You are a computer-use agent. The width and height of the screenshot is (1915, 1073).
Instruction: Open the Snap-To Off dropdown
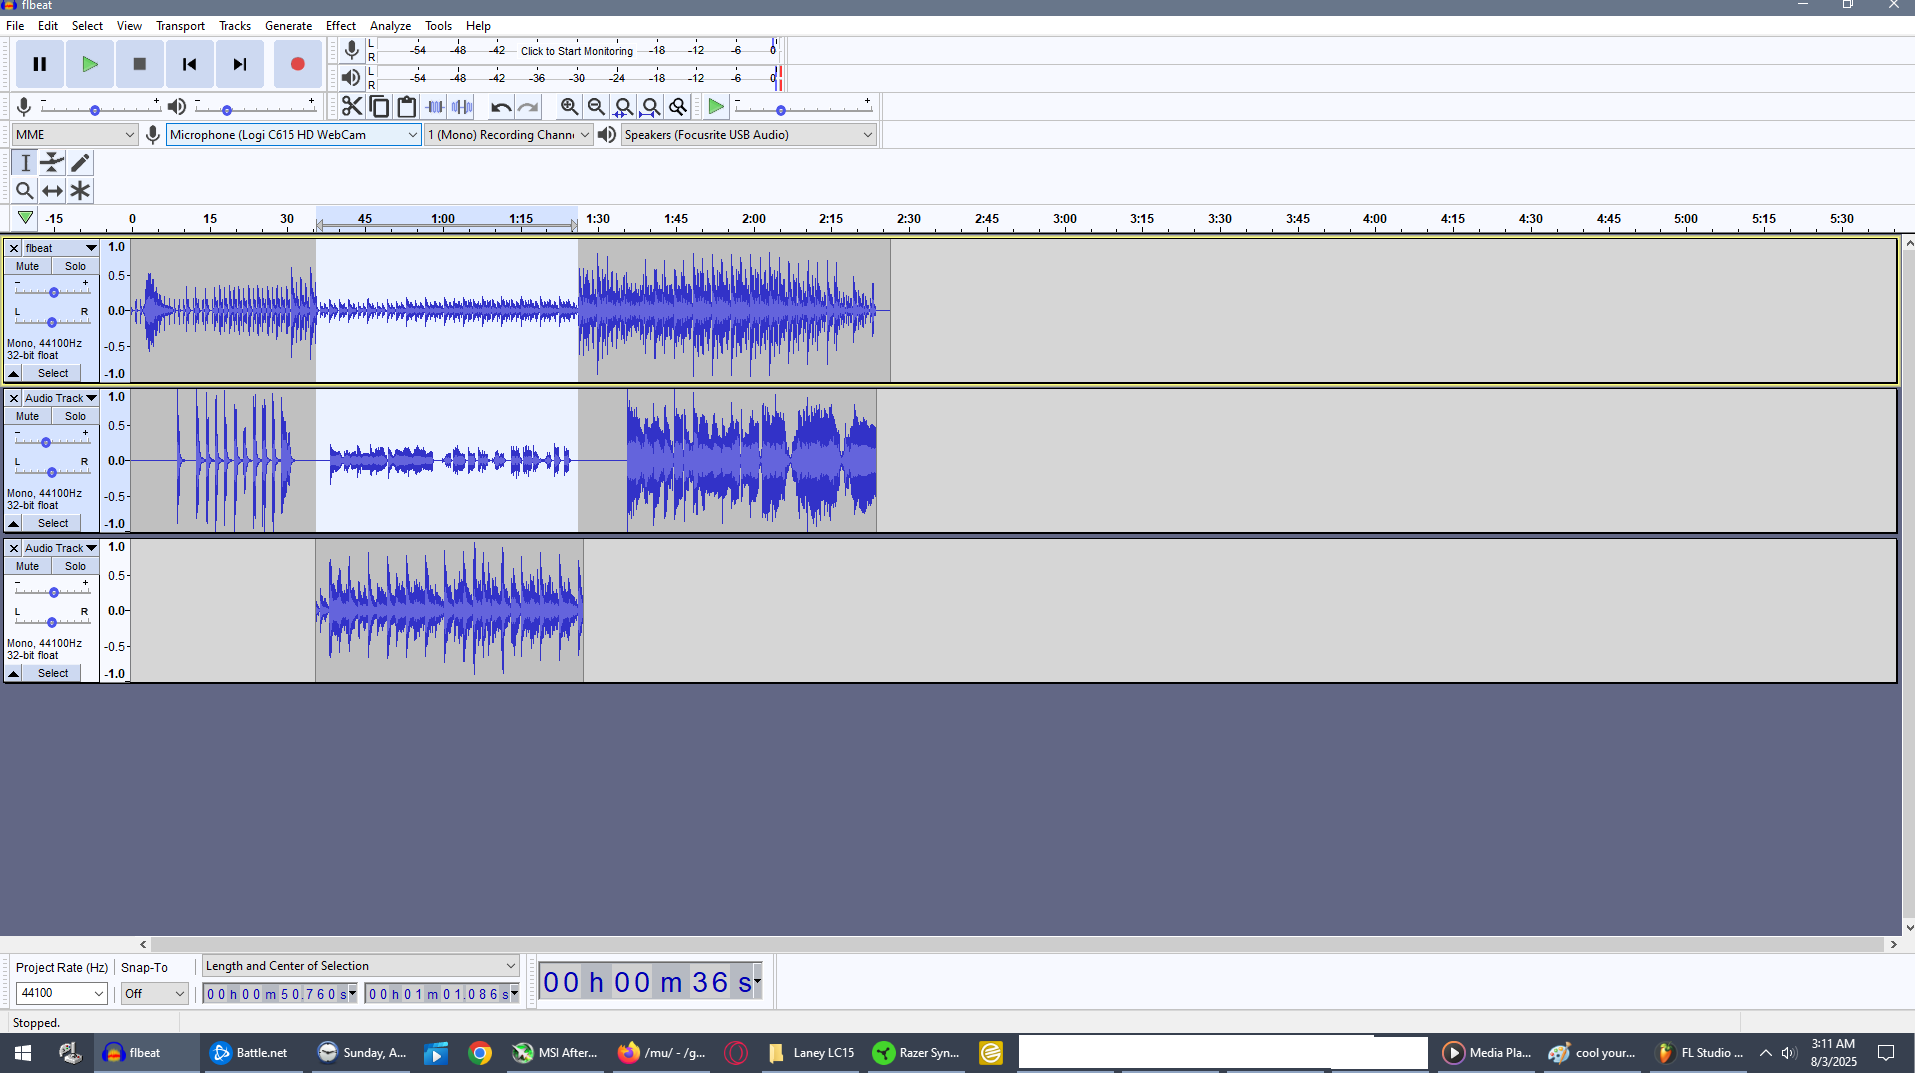pyautogui.click(x=154, y=993)
